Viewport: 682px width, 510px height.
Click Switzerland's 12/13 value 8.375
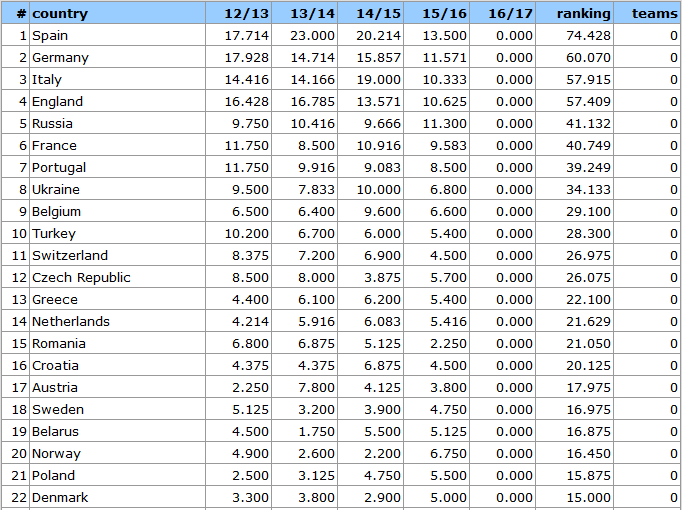pyautogui.click(x=250, y=255)
